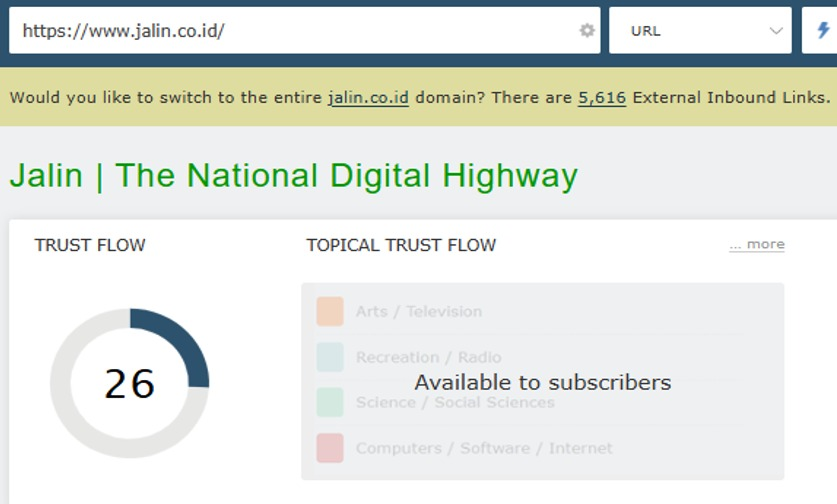
Task: Follow the jalin.co.id domain link
Action: [368, 98]
